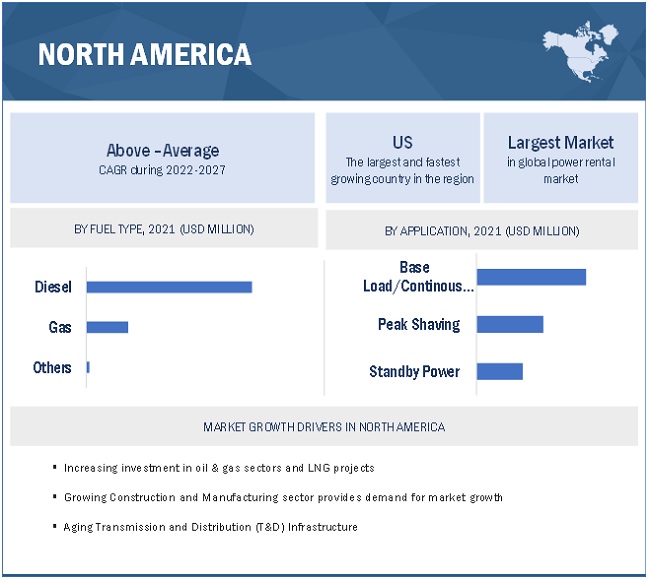Click the Gas bar in fuel chart

[107, 327]
